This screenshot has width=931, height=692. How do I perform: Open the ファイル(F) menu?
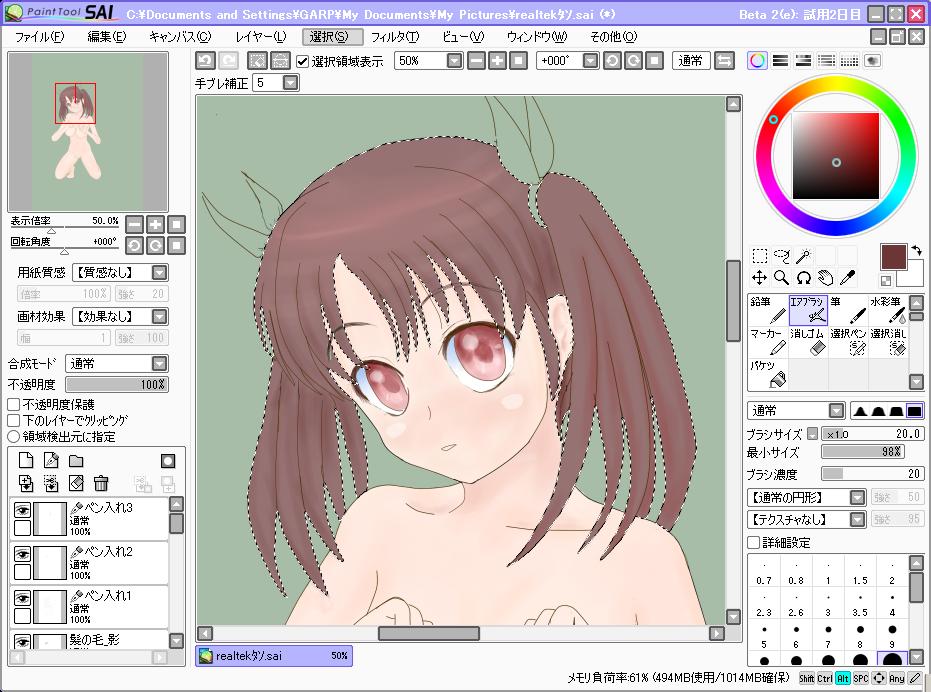click(x=40, y=37)
